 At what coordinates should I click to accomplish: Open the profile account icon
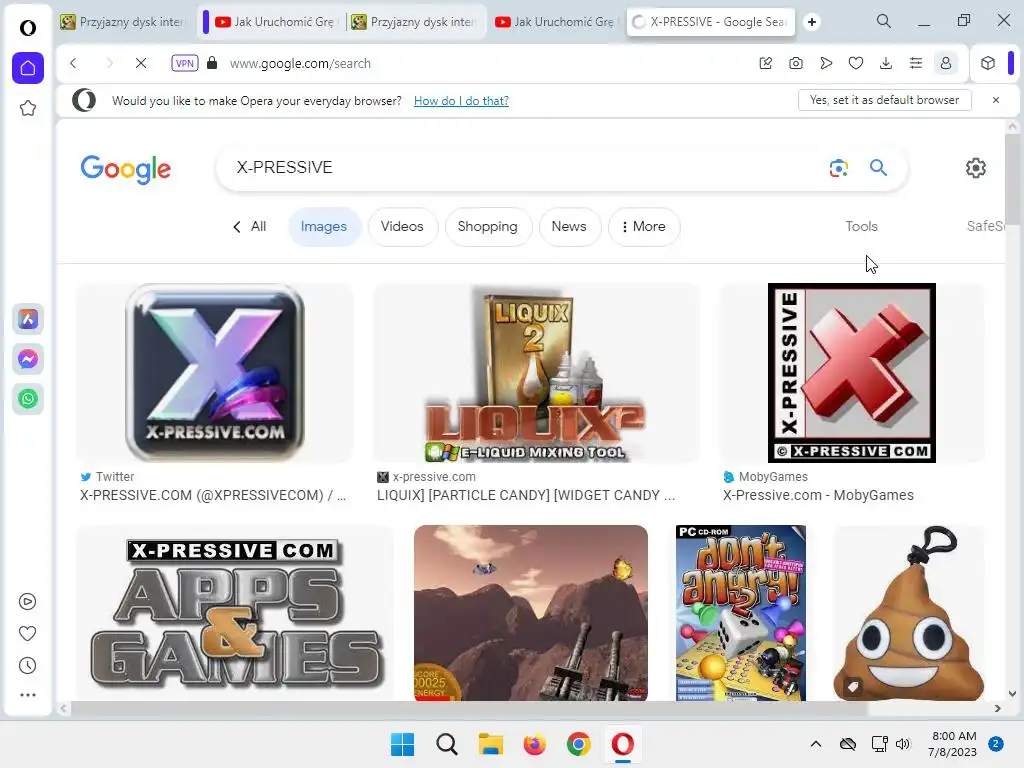[x=946, y=63]
